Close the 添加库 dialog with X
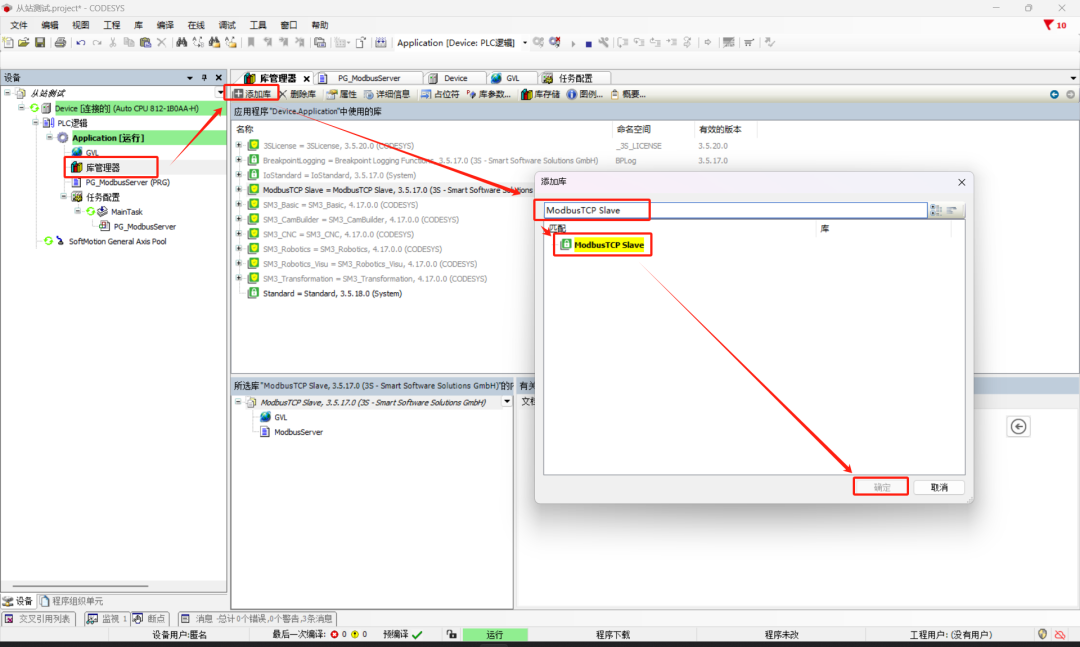Viewport: 1080px width, 647px height. tap(962, 182)
